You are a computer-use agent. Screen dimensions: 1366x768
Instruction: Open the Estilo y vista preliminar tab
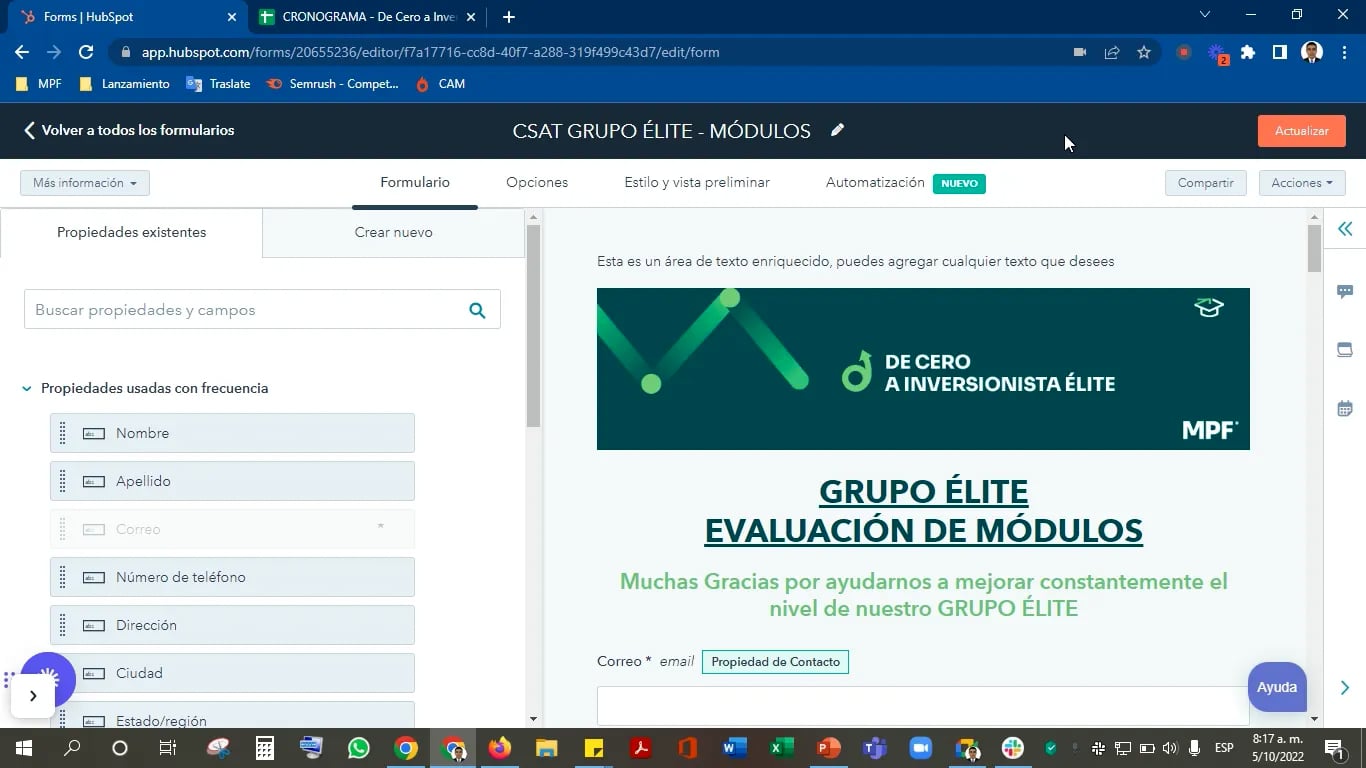697,183
